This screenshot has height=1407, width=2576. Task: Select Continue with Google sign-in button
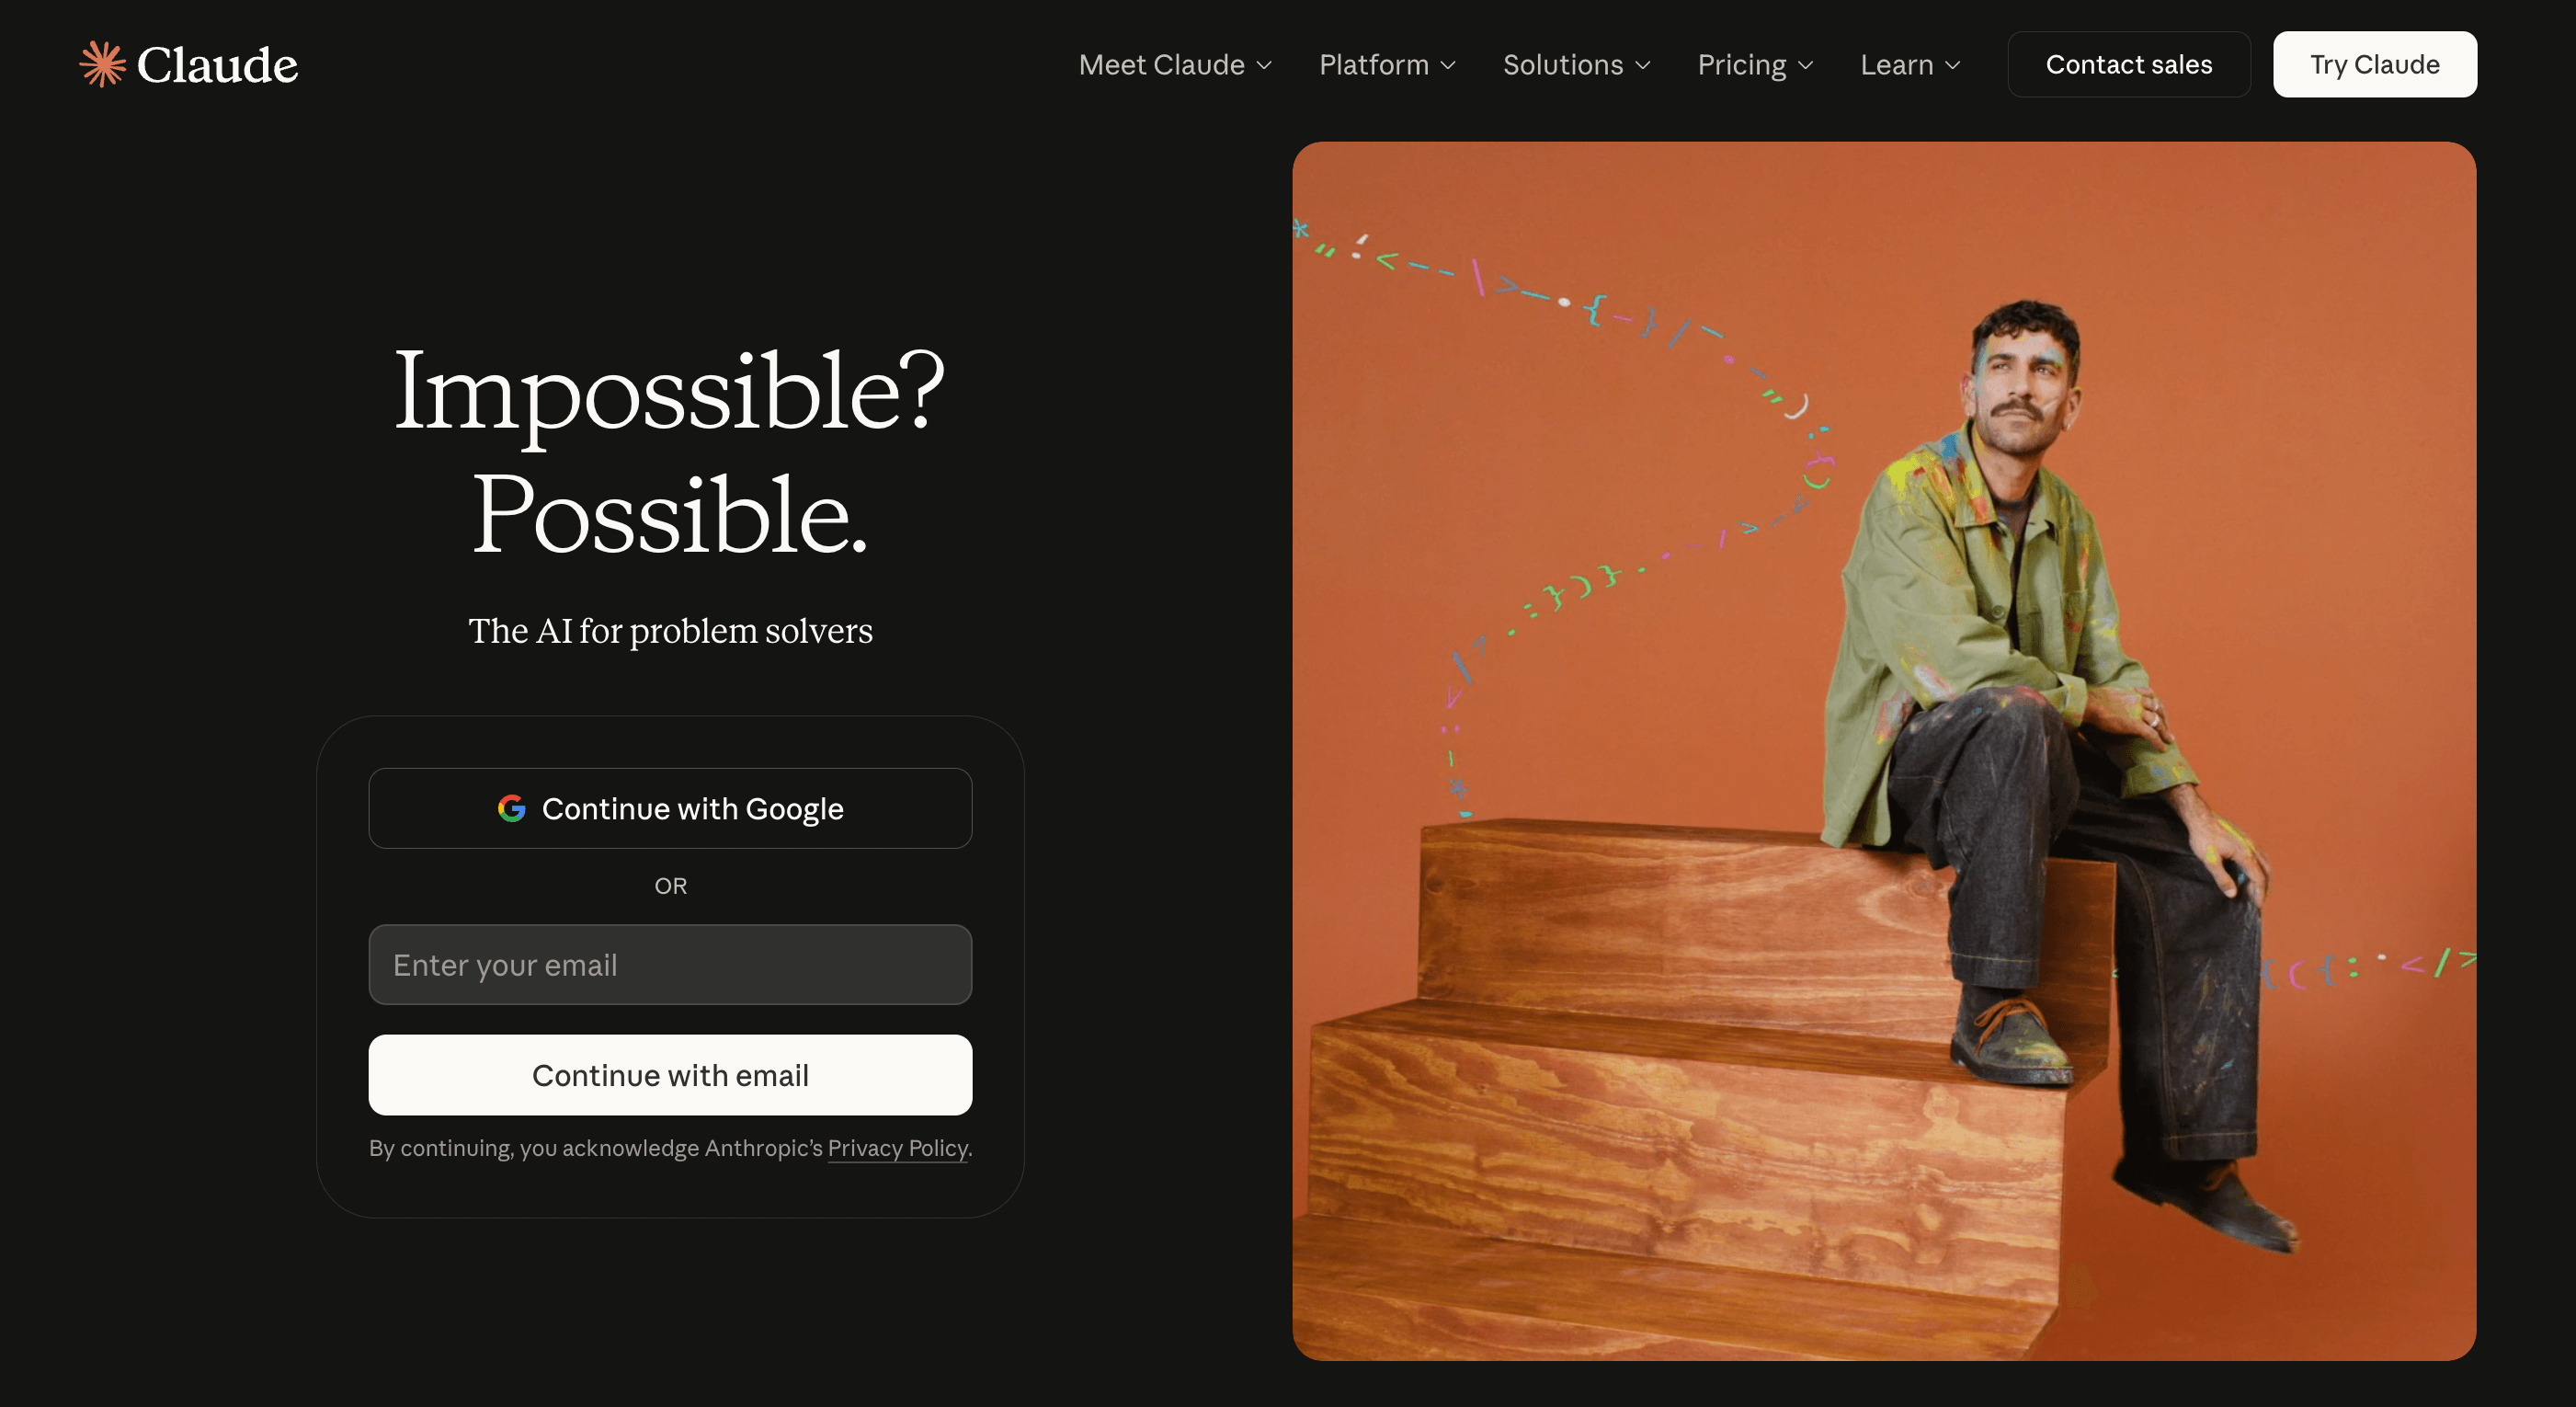pyautogui.click(x=670, y=808)
